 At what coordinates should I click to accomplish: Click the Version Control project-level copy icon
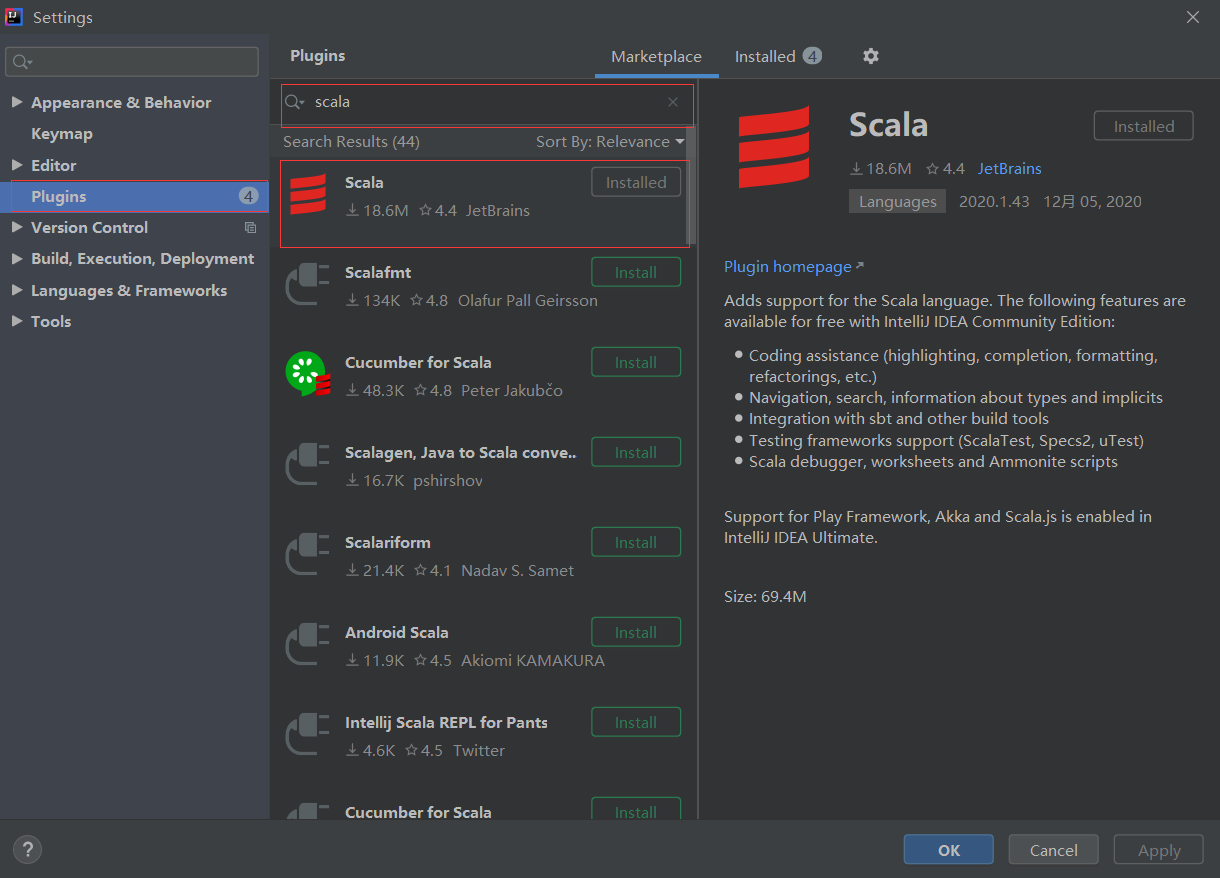pyautogui.click(x=250, y=228)
